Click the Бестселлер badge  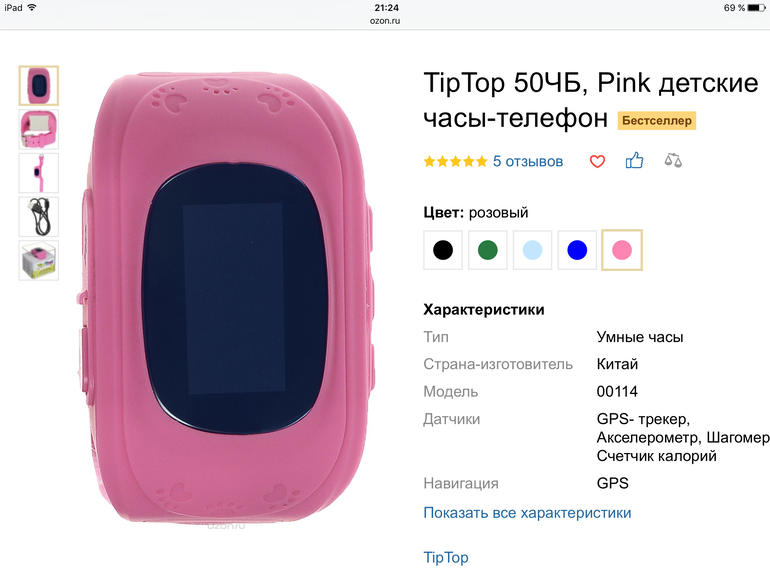point(657,121)
